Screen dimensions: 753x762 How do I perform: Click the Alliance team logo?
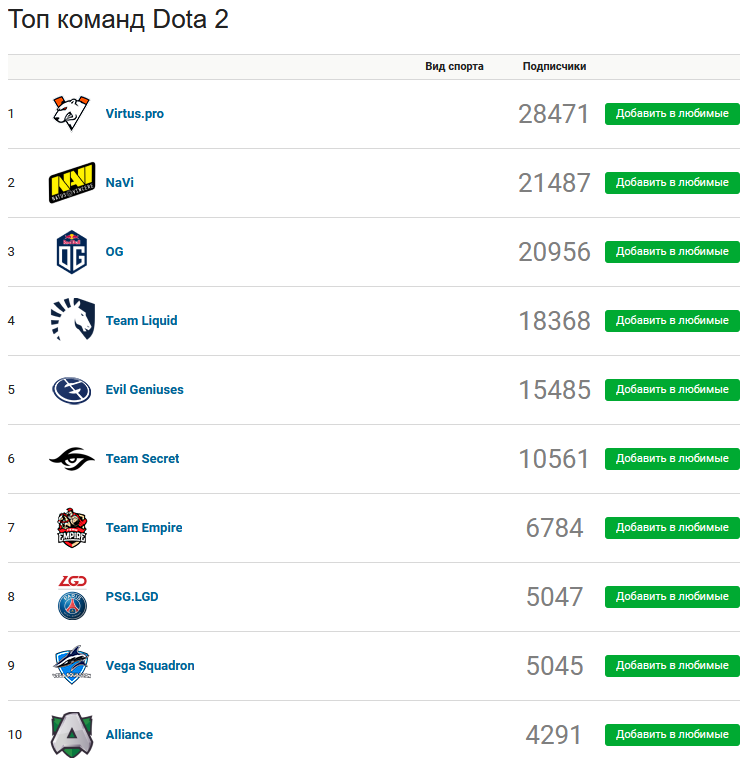[x=72, y=735]
